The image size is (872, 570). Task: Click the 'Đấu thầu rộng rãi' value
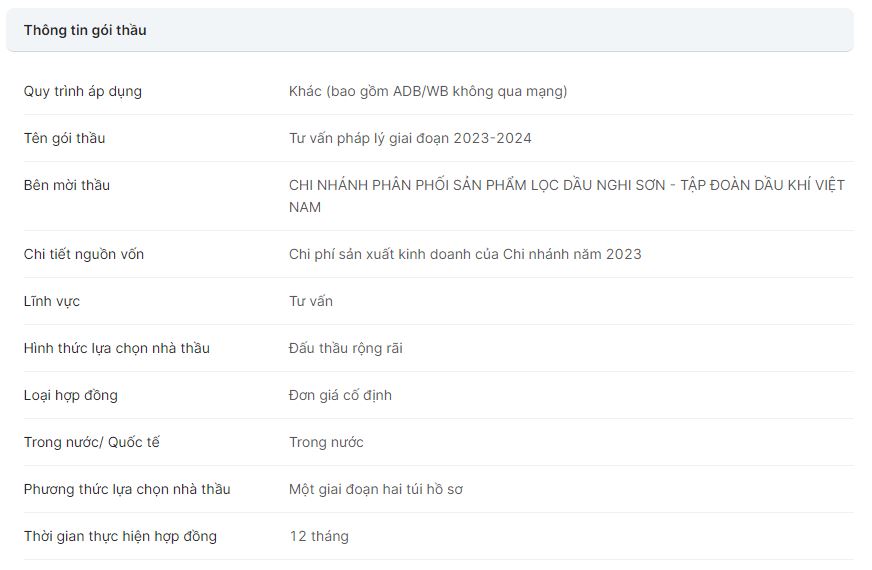click(346, 348)
